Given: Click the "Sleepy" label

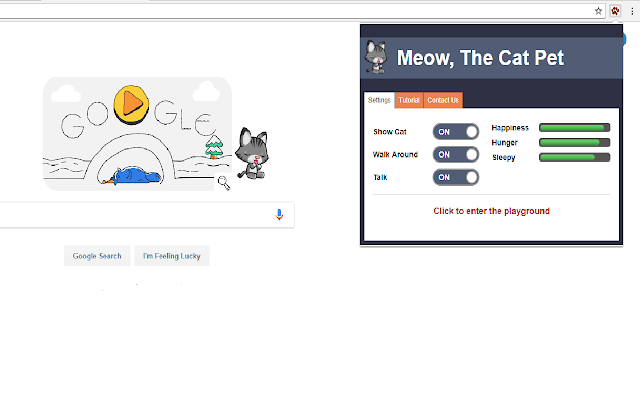Looking at the screenshot, I should click(504, 158).
